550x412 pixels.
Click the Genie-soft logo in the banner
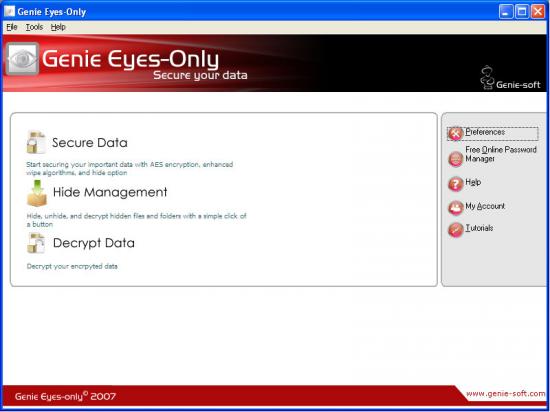coord(510,78)
